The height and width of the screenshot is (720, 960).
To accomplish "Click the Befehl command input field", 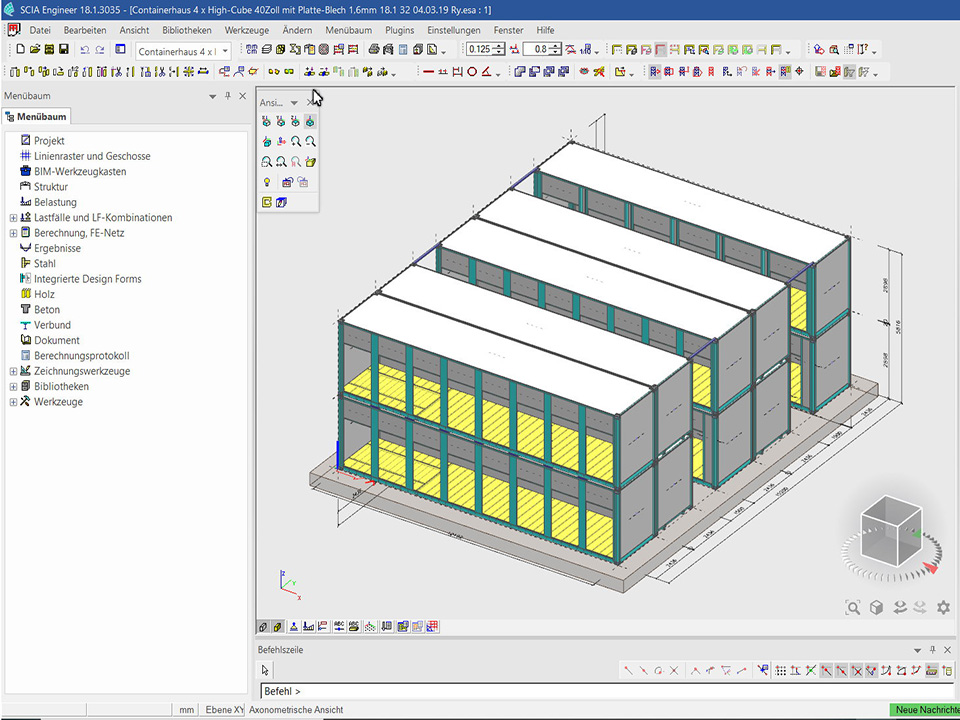I will [600, 691].
